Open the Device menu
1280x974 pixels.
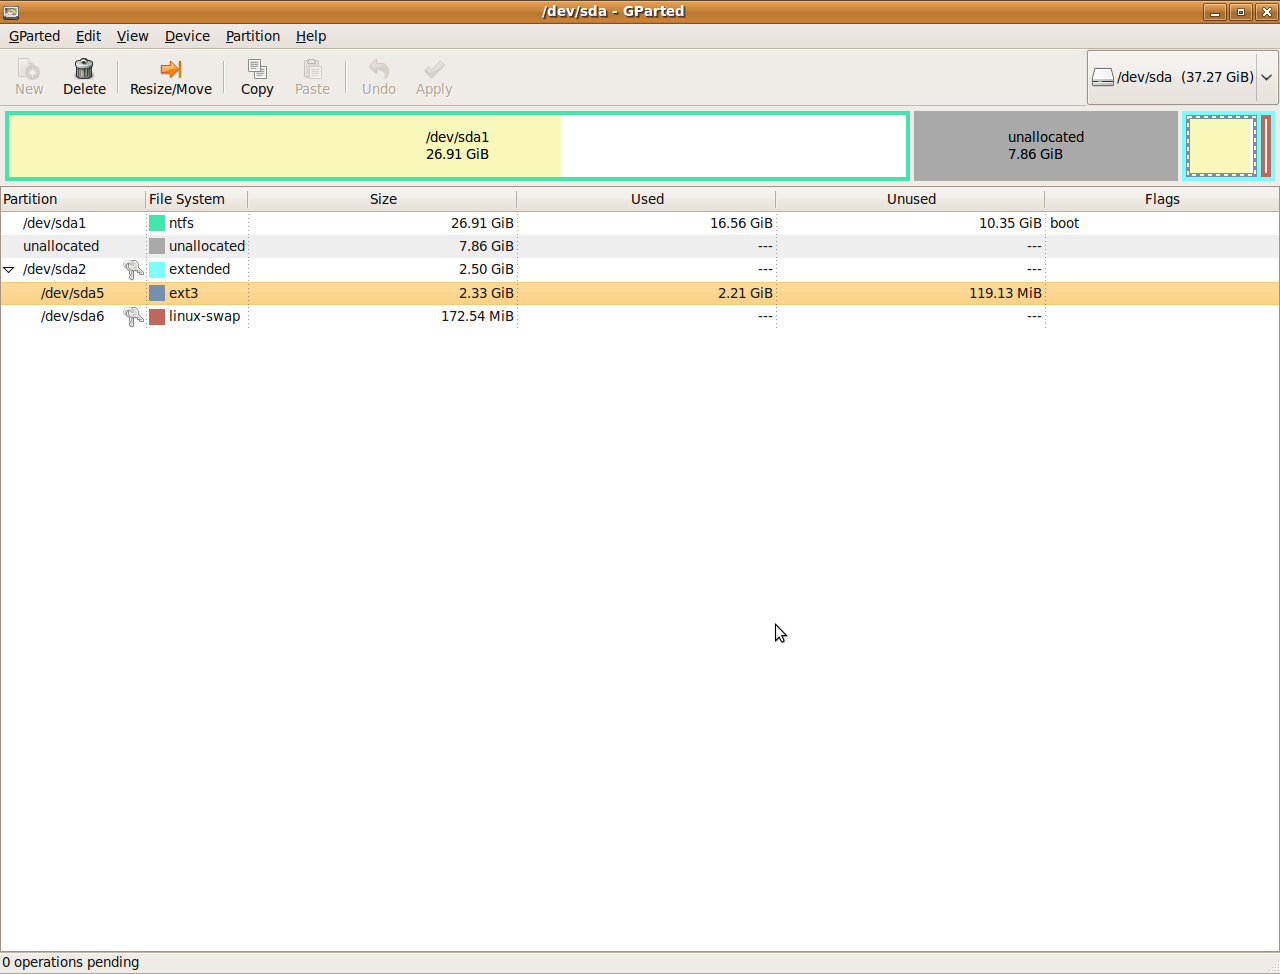187,36
